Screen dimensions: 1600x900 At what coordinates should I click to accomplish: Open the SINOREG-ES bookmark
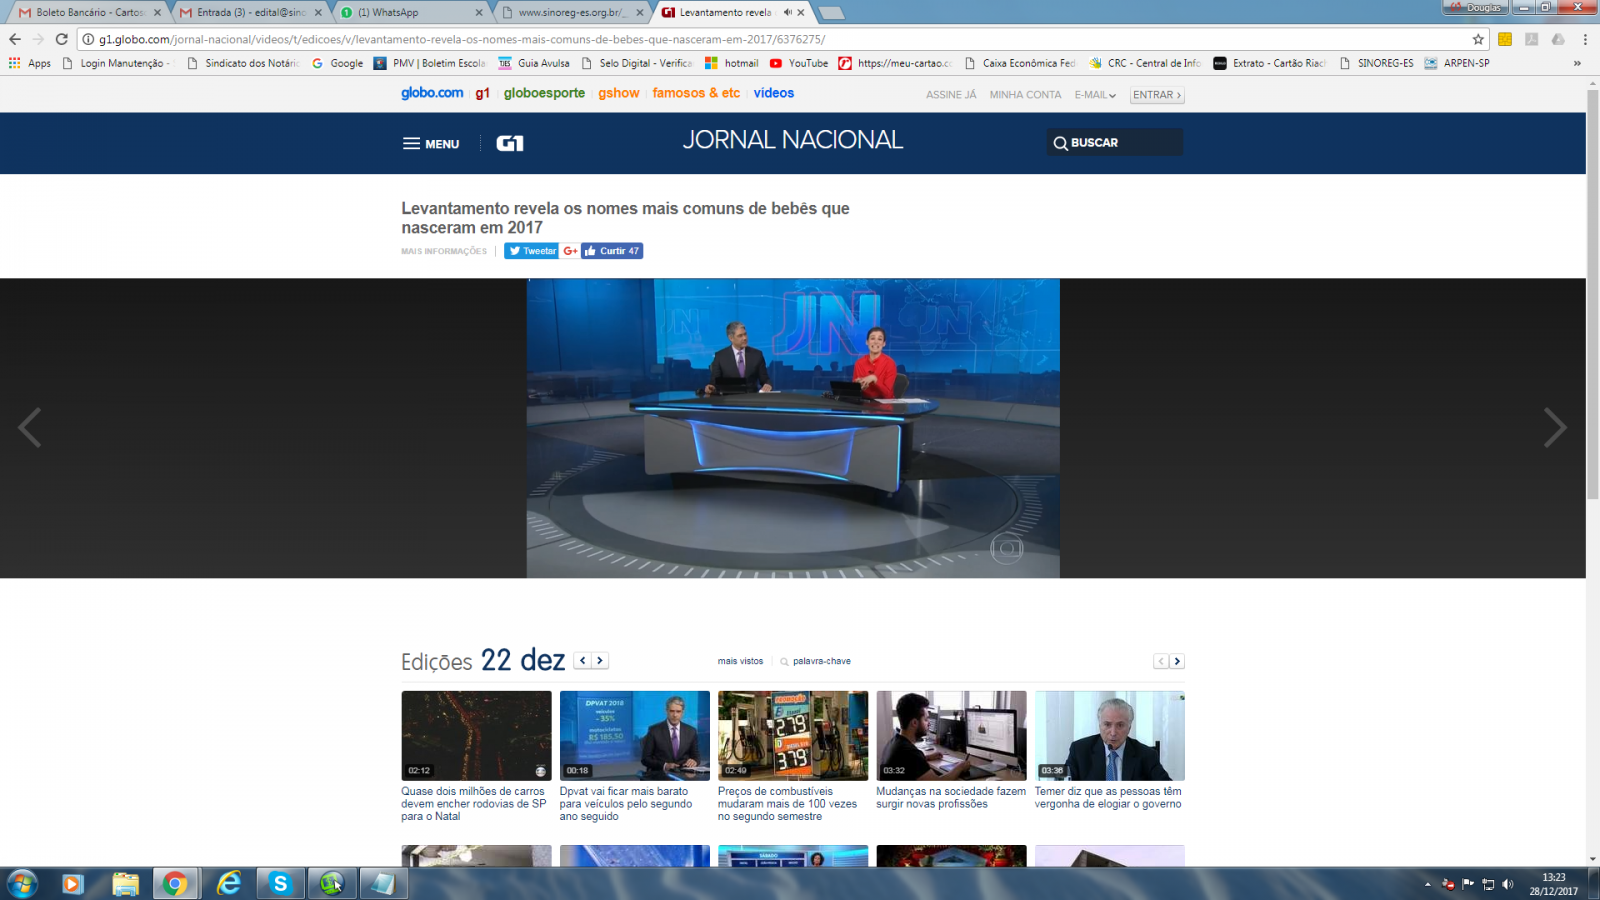[1376, 63]
